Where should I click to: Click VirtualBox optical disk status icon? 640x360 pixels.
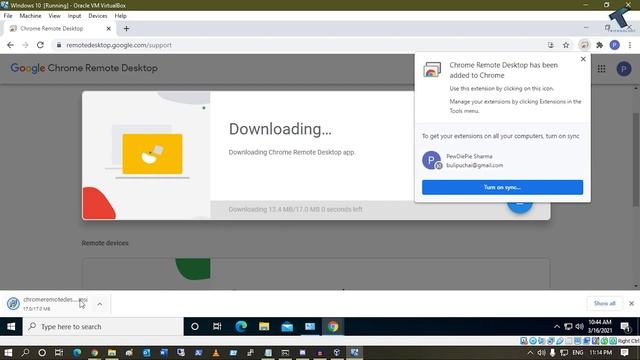coord(533,341)
